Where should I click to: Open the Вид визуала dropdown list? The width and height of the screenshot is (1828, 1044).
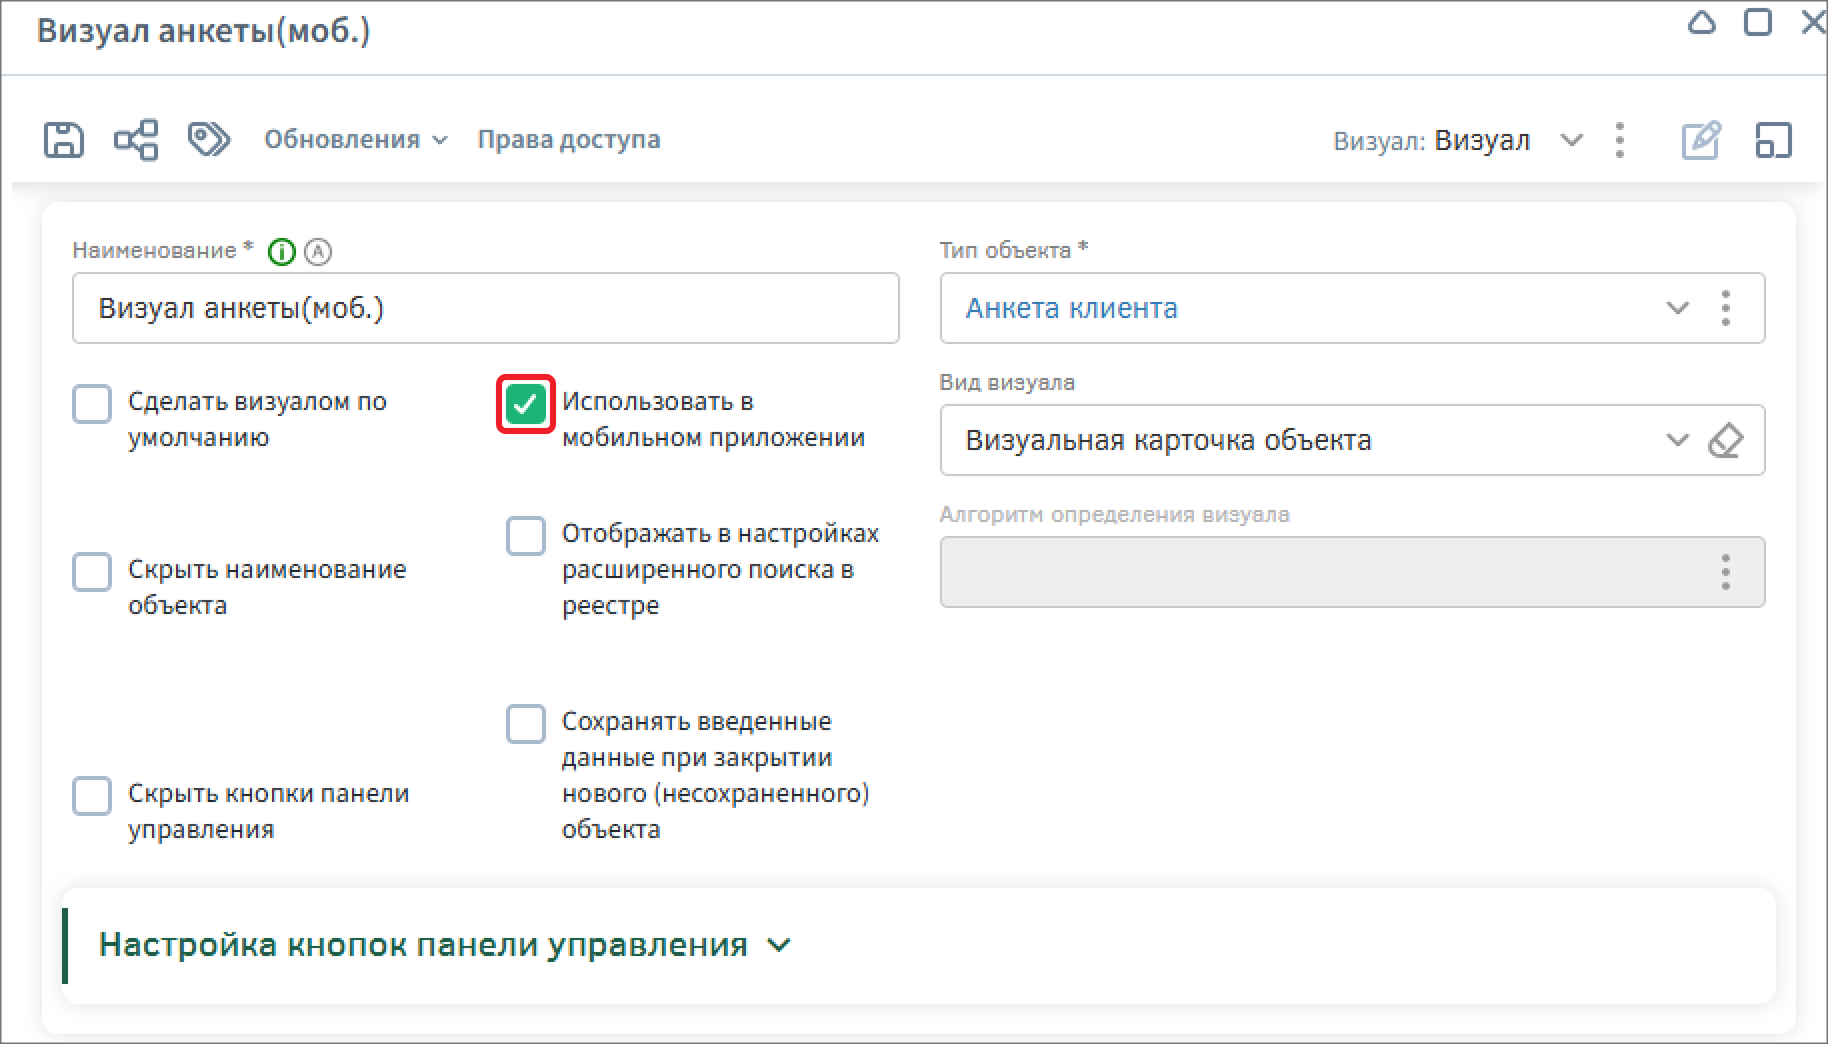click(1676, 440)
